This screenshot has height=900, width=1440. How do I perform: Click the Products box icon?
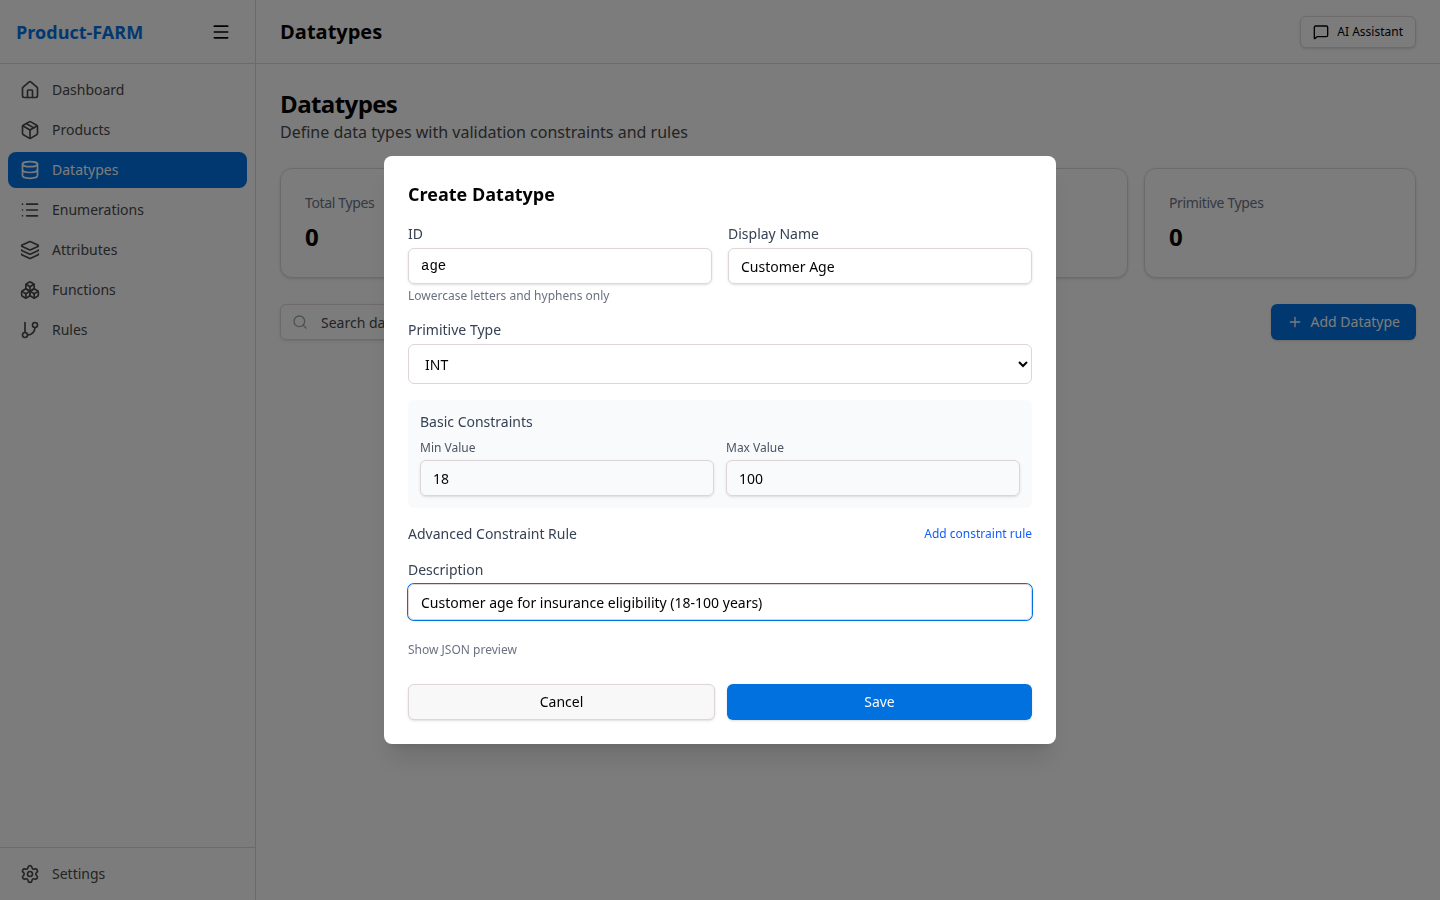pos(30,130)
